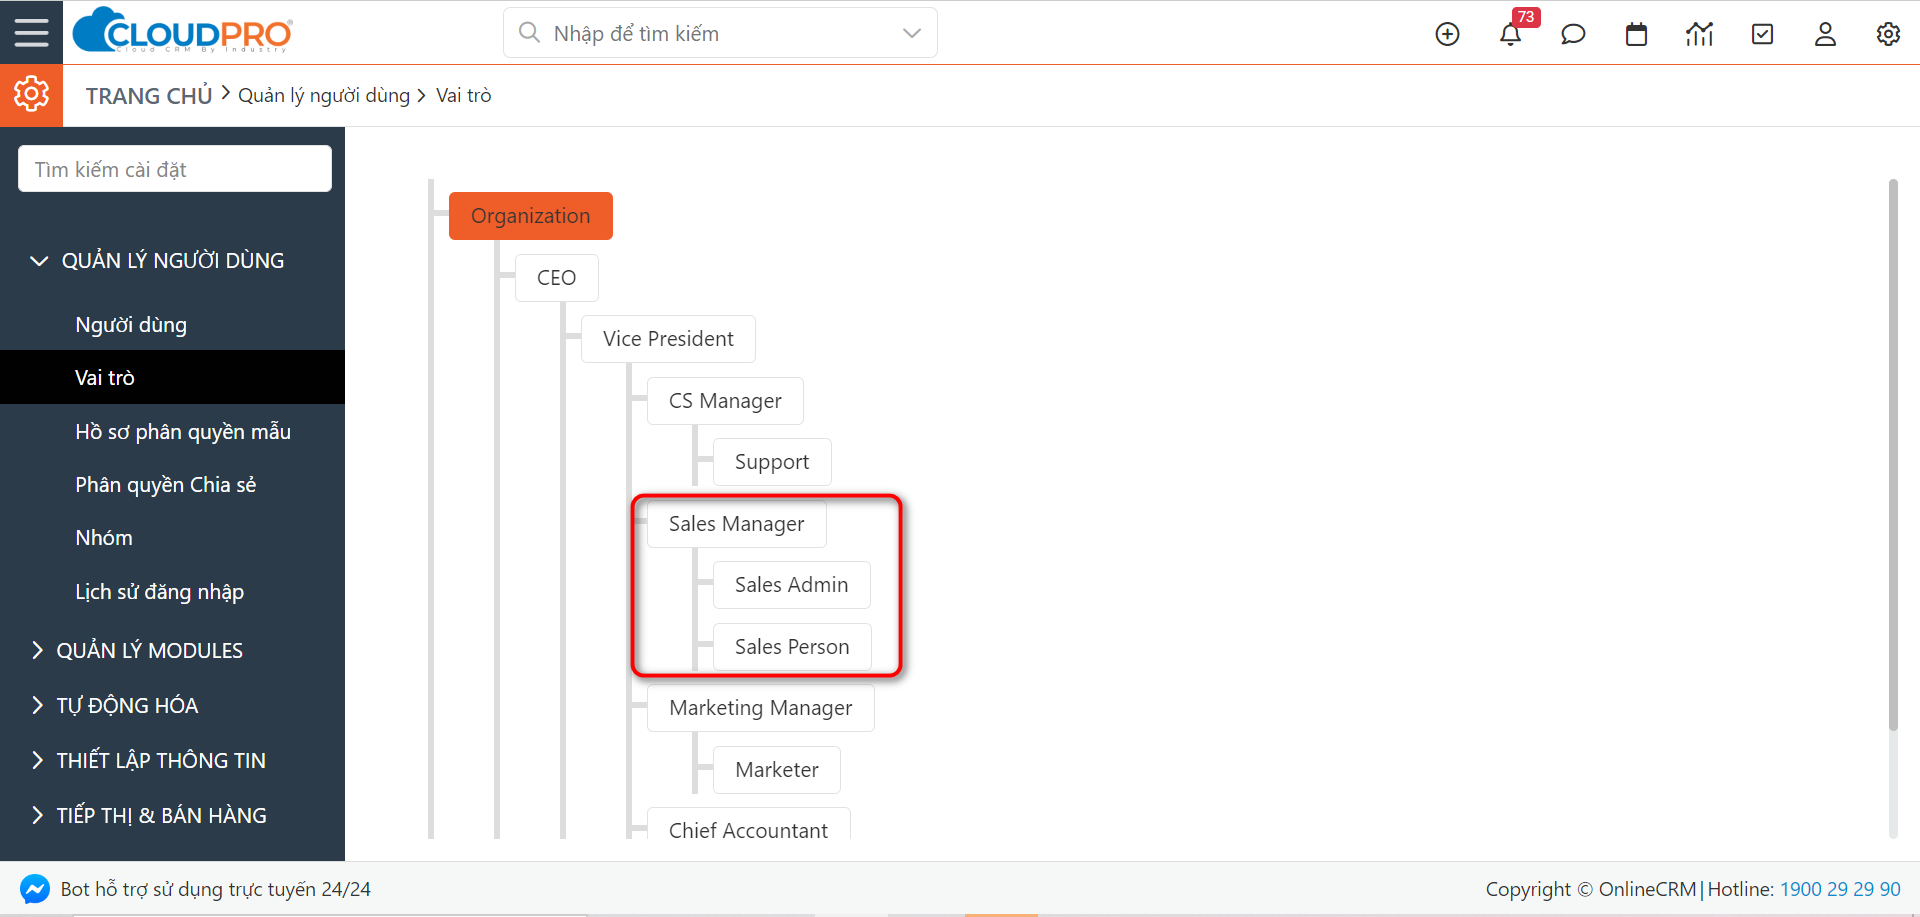Viewport: 1920px width, 917px height.
Task: Click Quản lý người dùng breadcrumb
Action: pos(324,95)
